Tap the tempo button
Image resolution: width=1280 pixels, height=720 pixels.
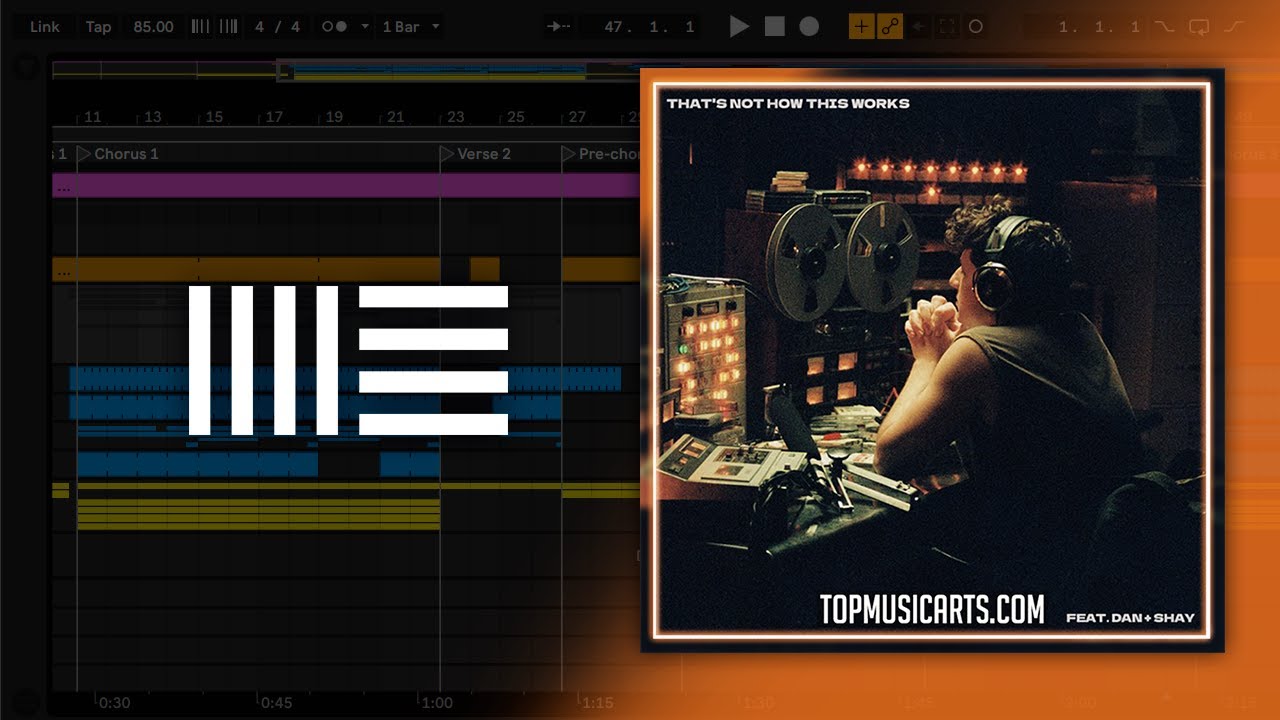(x=98, y=27)
